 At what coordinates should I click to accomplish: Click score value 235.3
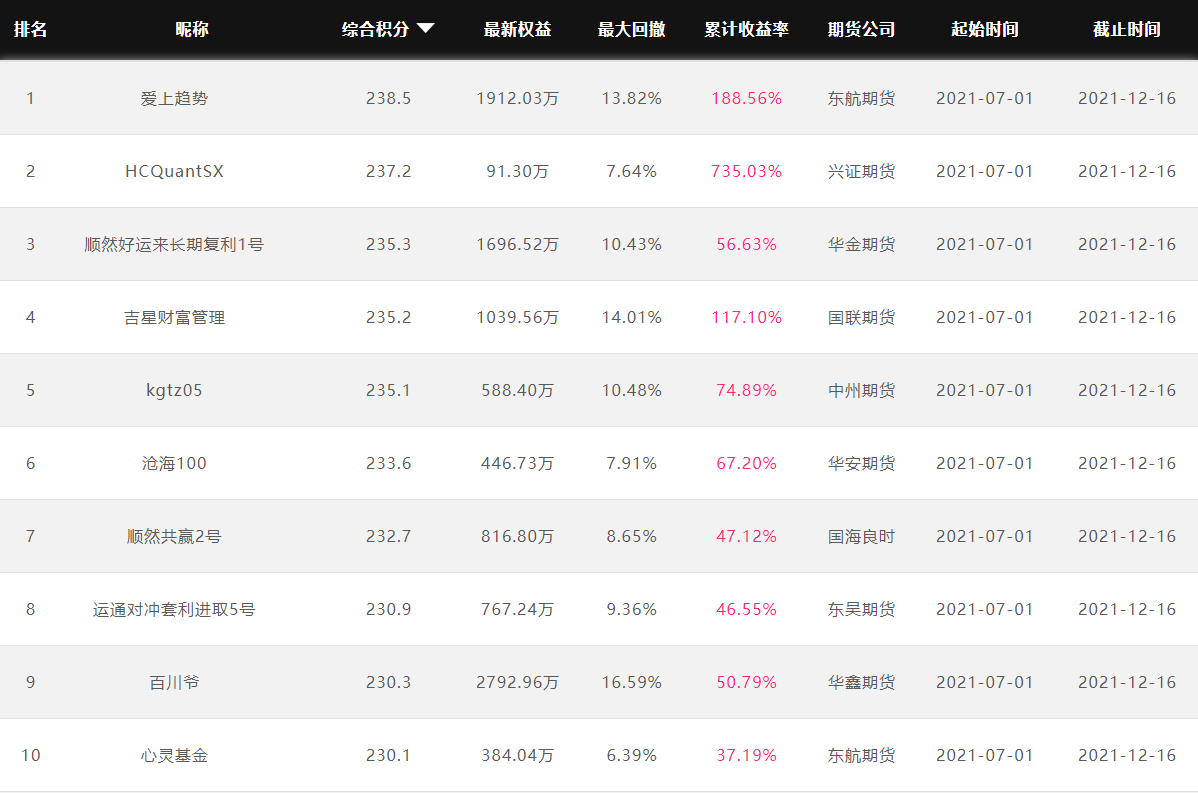point(388,244)
